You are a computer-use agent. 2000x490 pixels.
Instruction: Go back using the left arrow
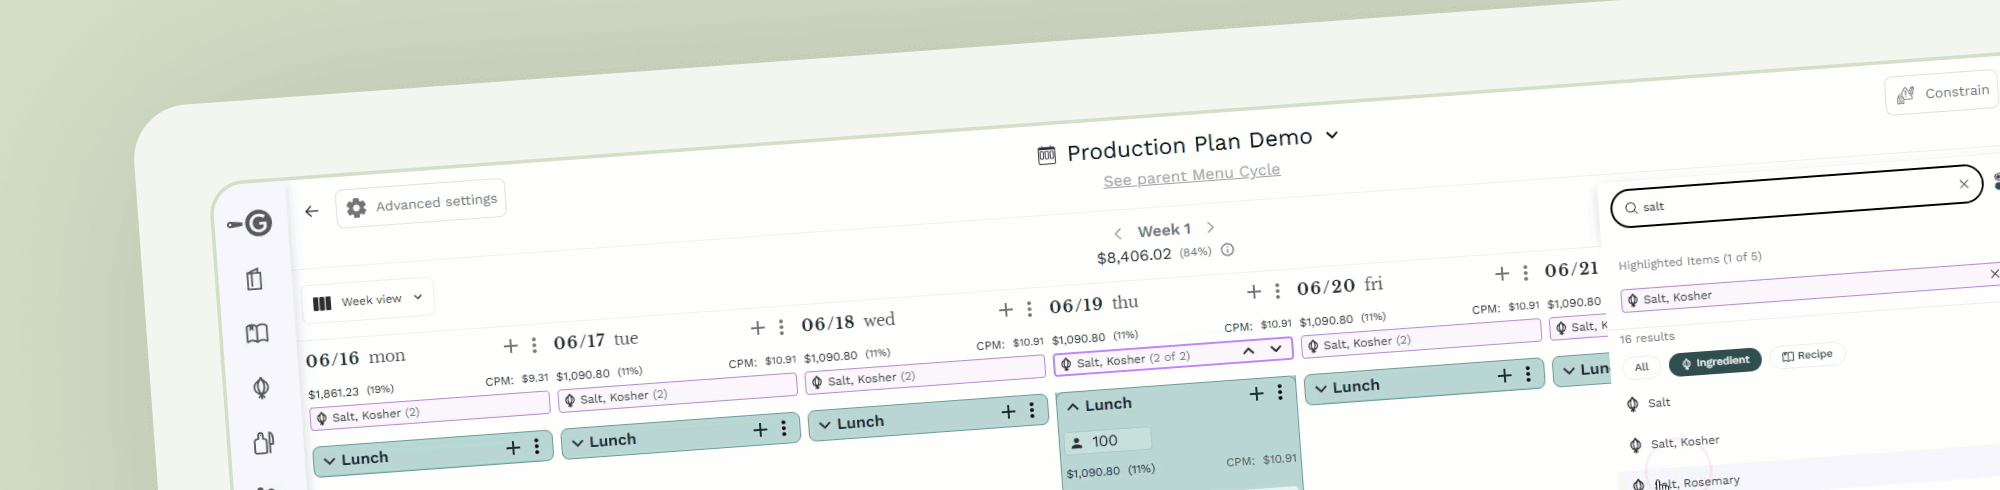pos(311,211)
